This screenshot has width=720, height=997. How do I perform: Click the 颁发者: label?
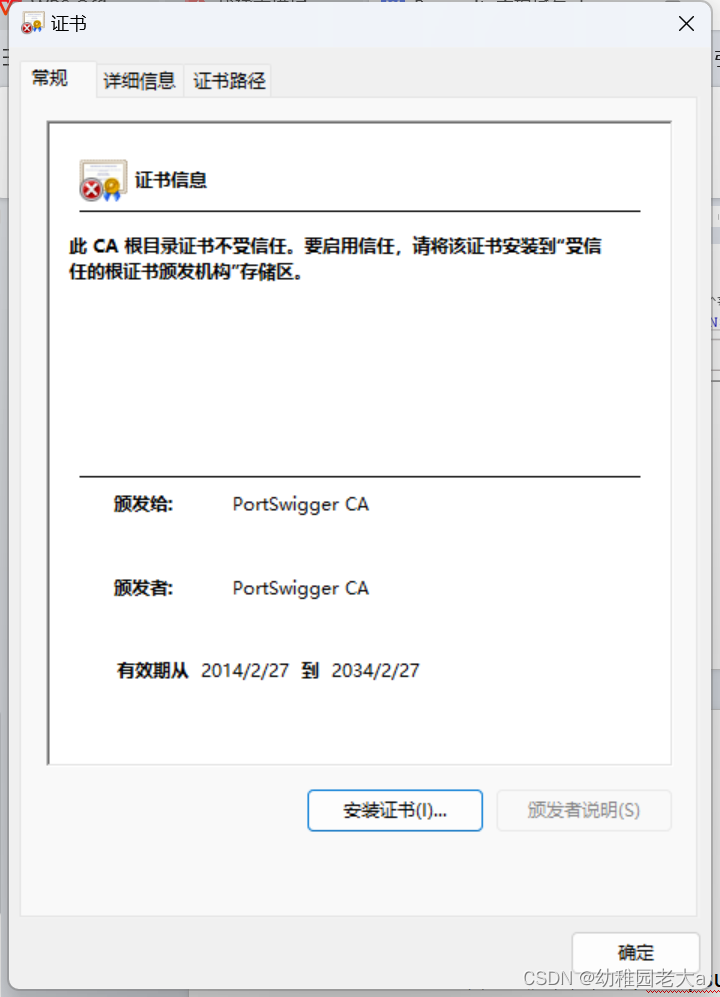click(x=143, y=588)
